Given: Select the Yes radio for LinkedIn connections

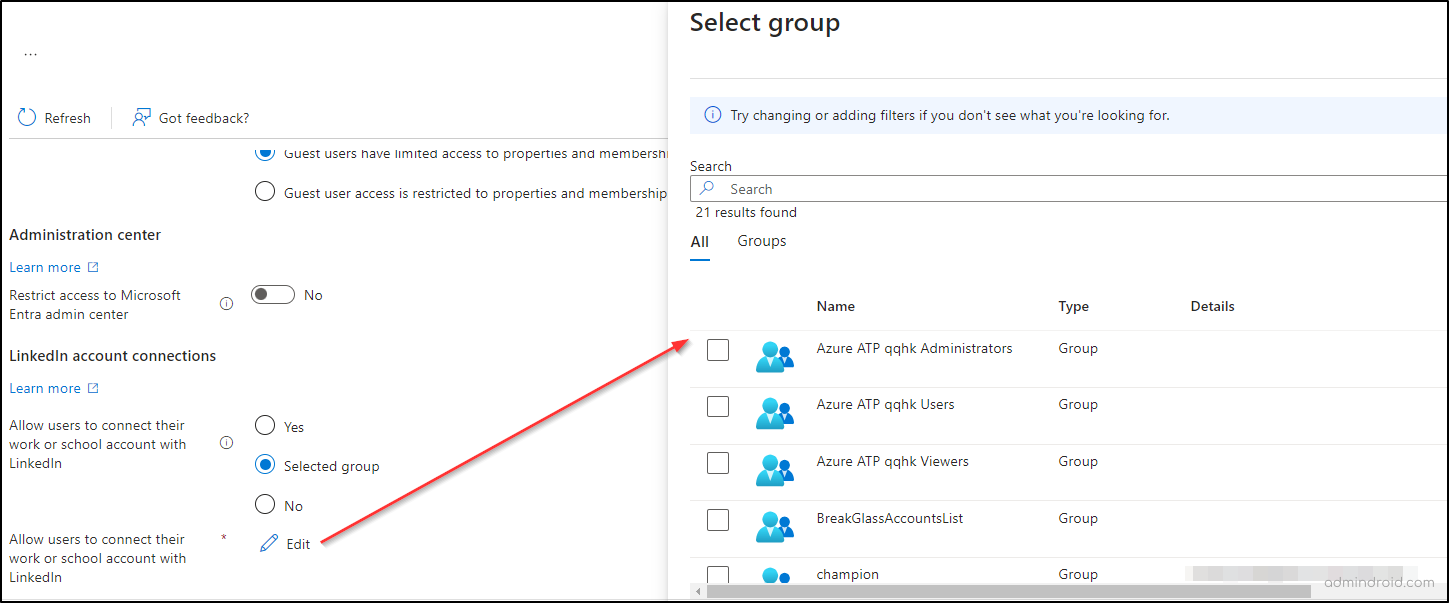Looking at the screenshot, I should click(x=264, y=425).
